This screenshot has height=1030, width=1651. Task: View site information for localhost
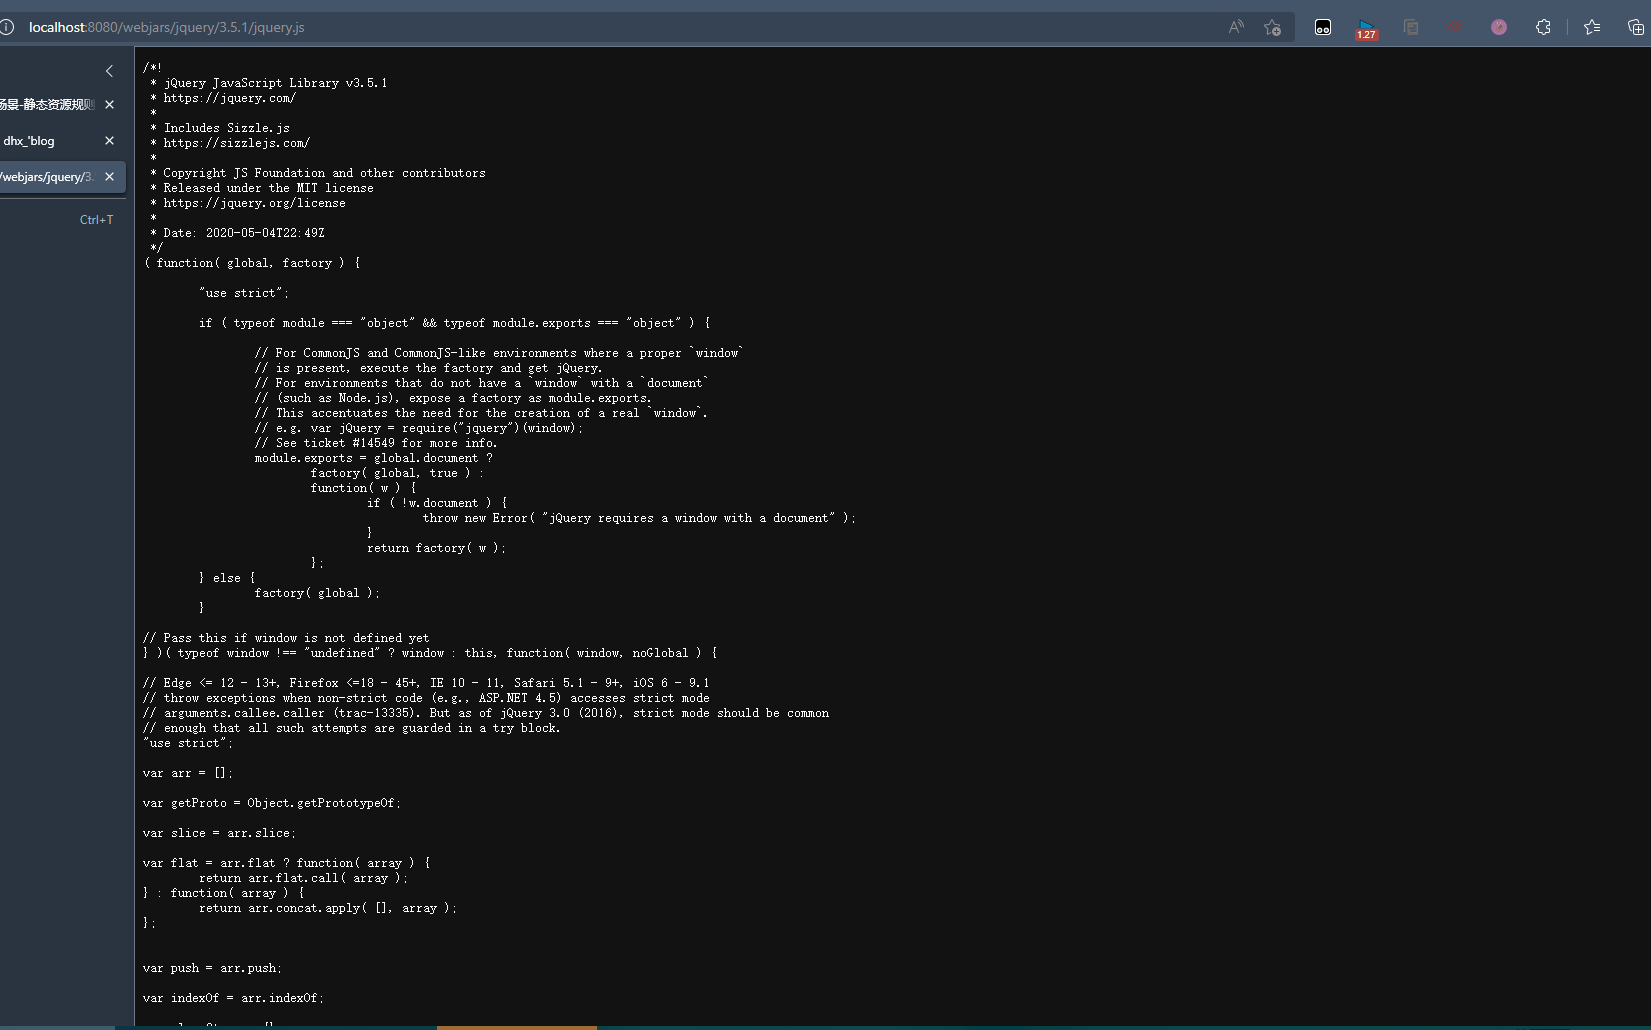pyautogui.click(x=8, y=27)
